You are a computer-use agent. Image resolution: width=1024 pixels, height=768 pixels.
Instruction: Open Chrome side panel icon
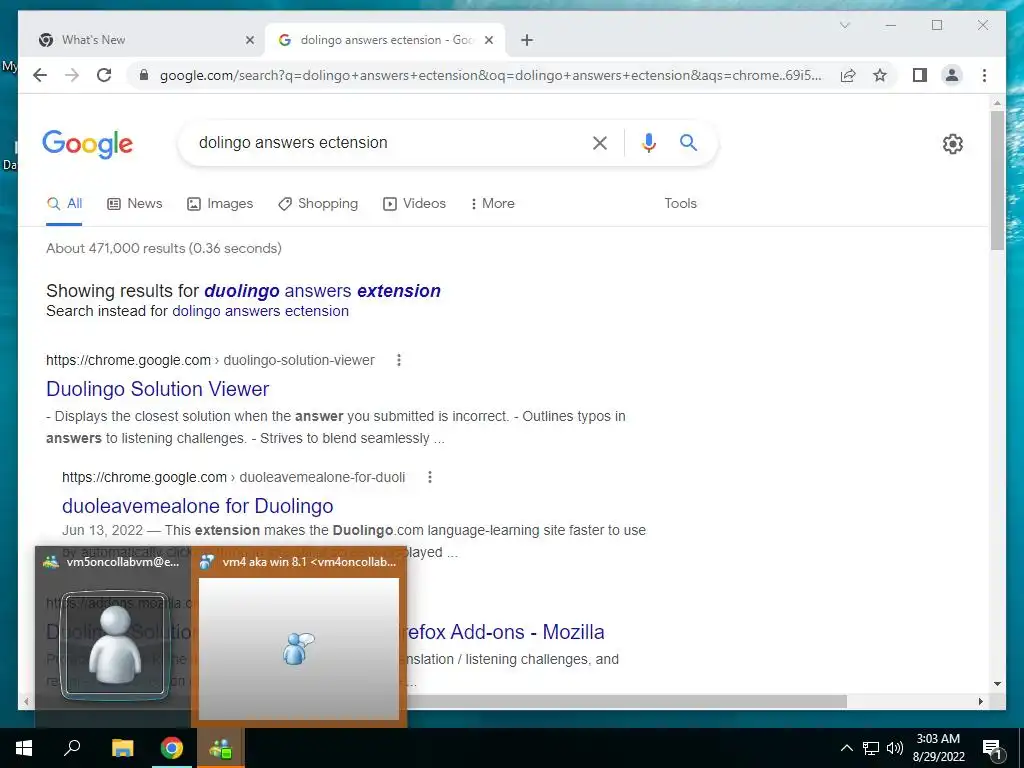920,75
